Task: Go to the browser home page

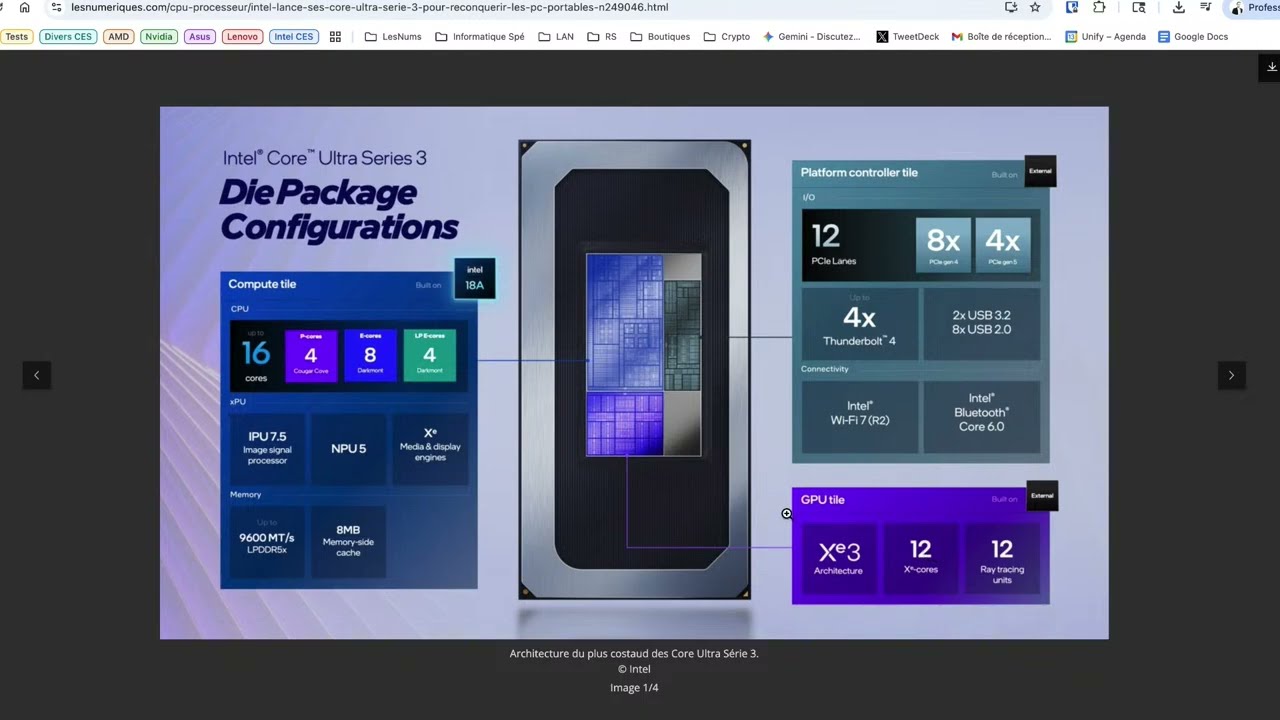Action: tap(25, 7)
